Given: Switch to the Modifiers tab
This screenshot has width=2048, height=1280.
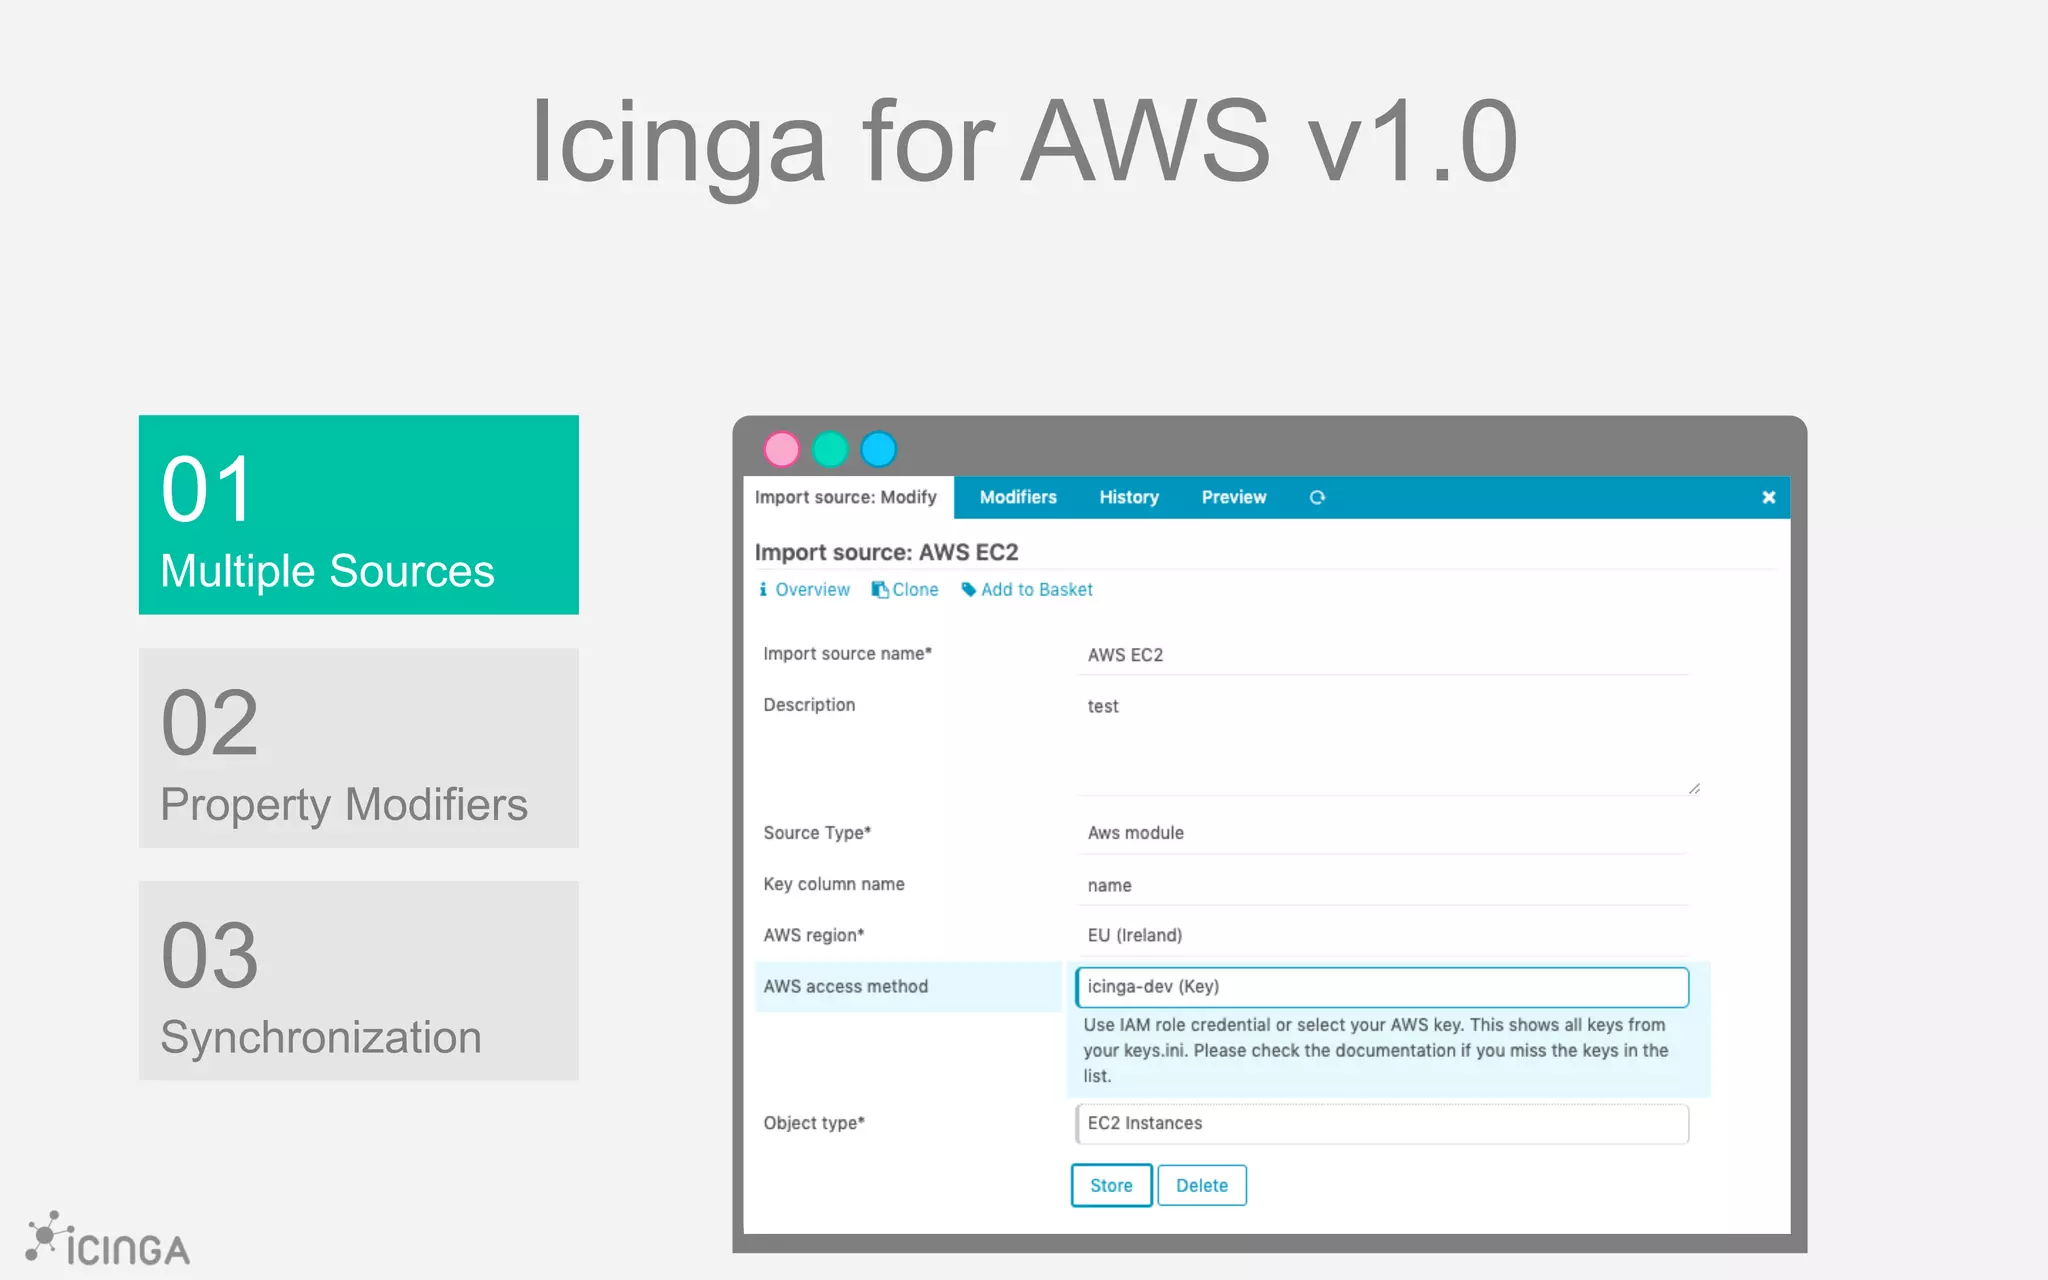Looking at the screenshot, I should tap(1018, 497).
